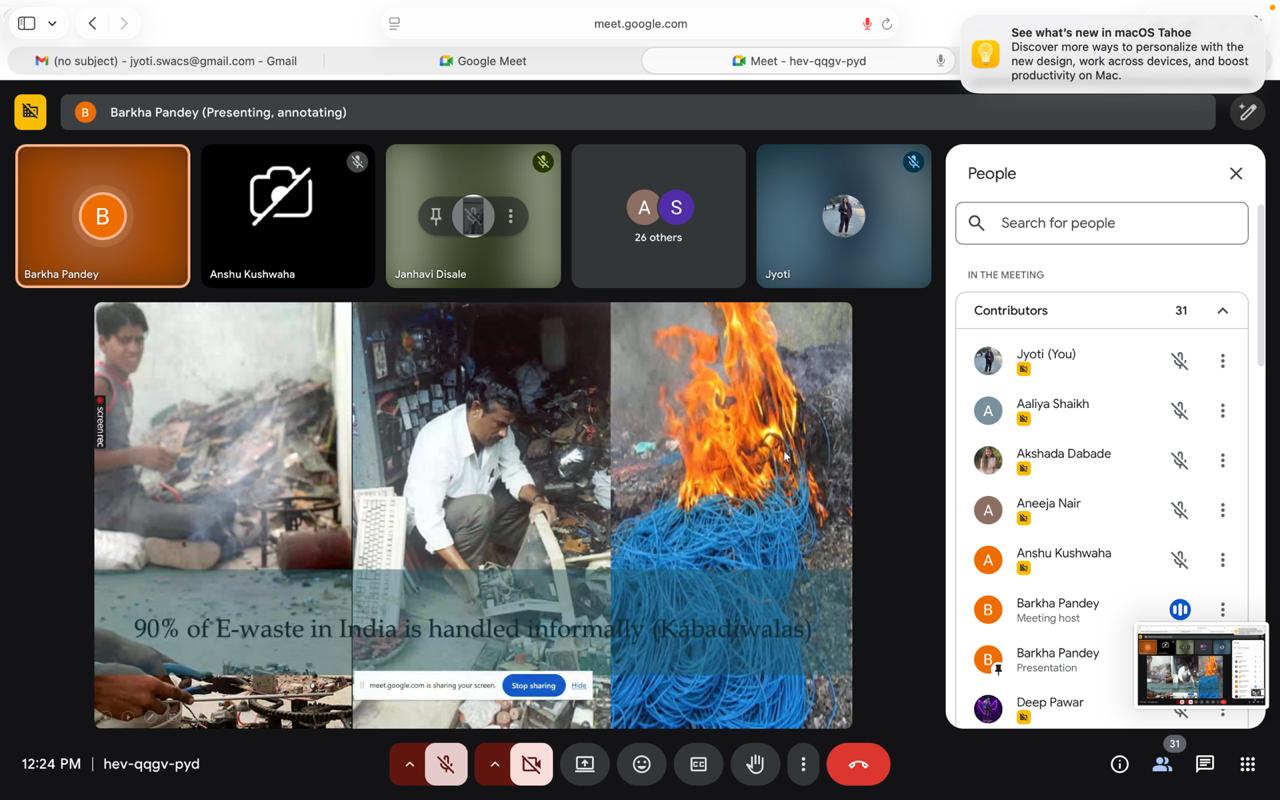The width and height of the screenshot is (1280, 800).
Task: Leave the call with red button
Action: 858,764
